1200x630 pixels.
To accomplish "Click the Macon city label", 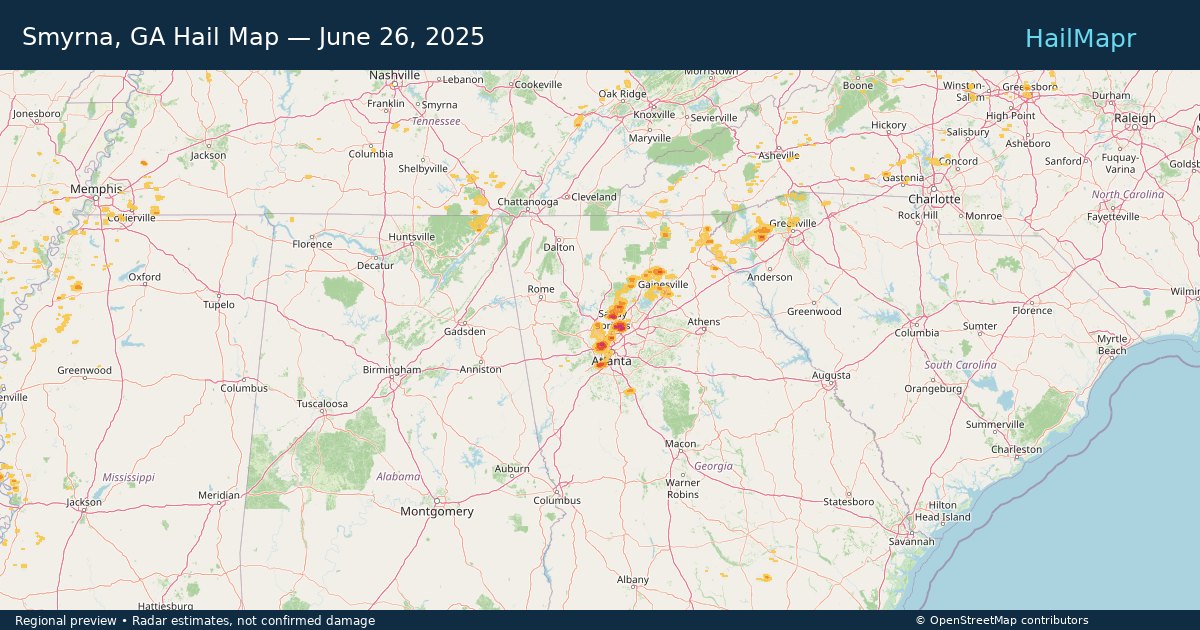I will (x=681, y=444).
